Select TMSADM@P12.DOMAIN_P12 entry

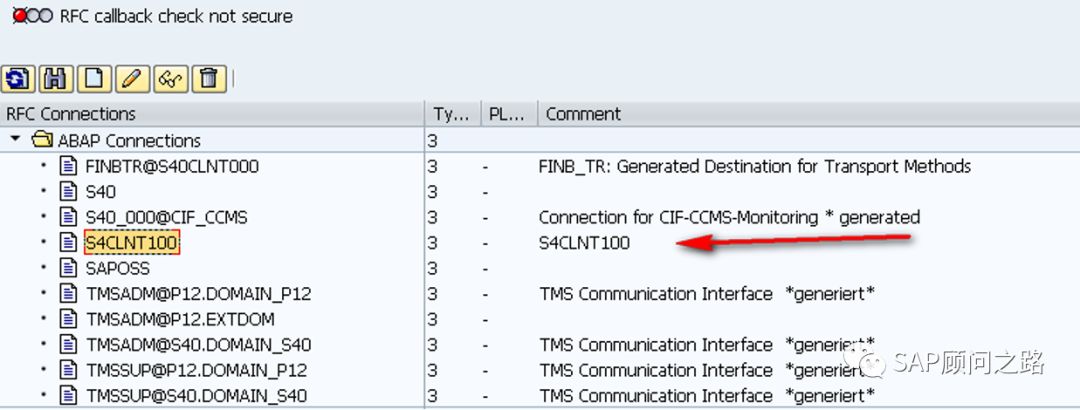click(198, 294)
